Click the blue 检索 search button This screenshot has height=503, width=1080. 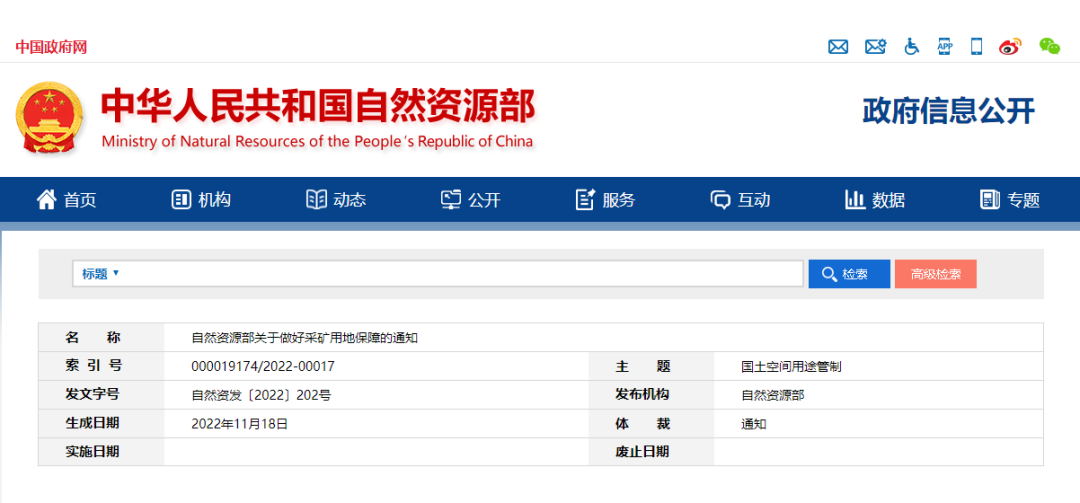point(848,274)
